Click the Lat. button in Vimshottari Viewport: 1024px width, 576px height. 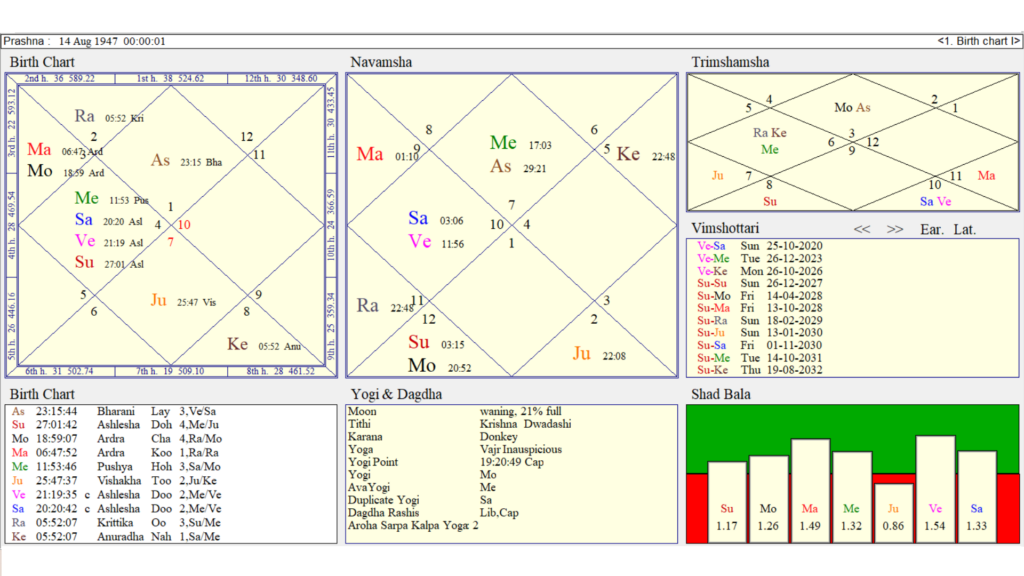pos(965,229)
